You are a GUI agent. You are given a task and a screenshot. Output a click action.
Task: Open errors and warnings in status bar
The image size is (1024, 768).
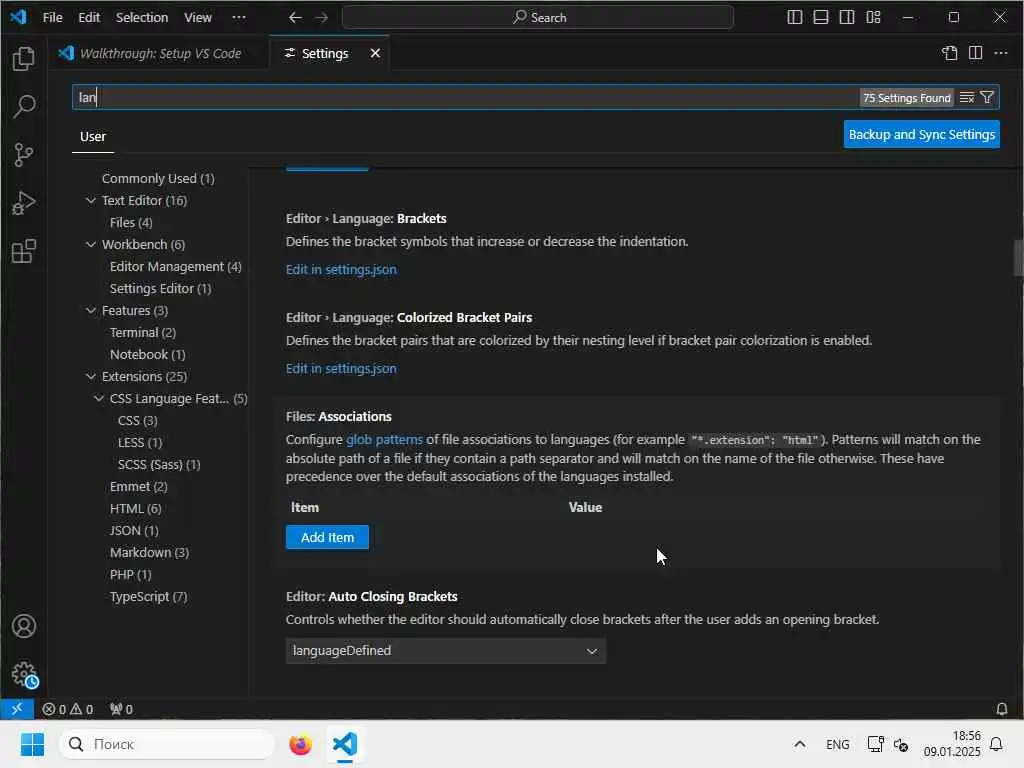(x=67, y=709)
